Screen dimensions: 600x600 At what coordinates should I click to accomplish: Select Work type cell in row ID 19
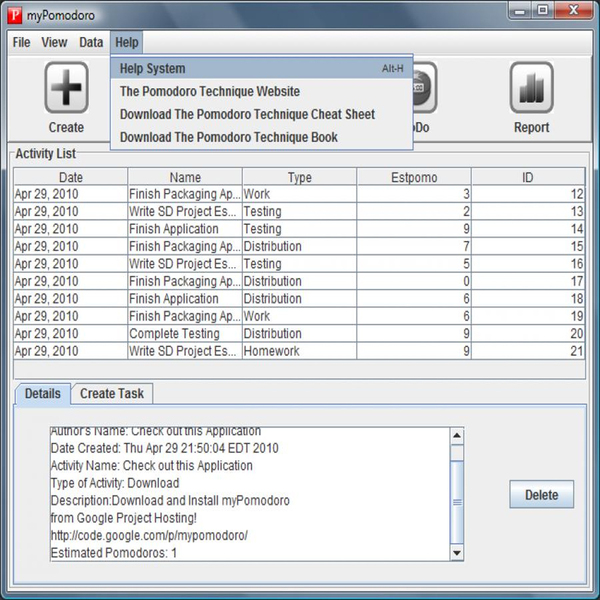300,316
